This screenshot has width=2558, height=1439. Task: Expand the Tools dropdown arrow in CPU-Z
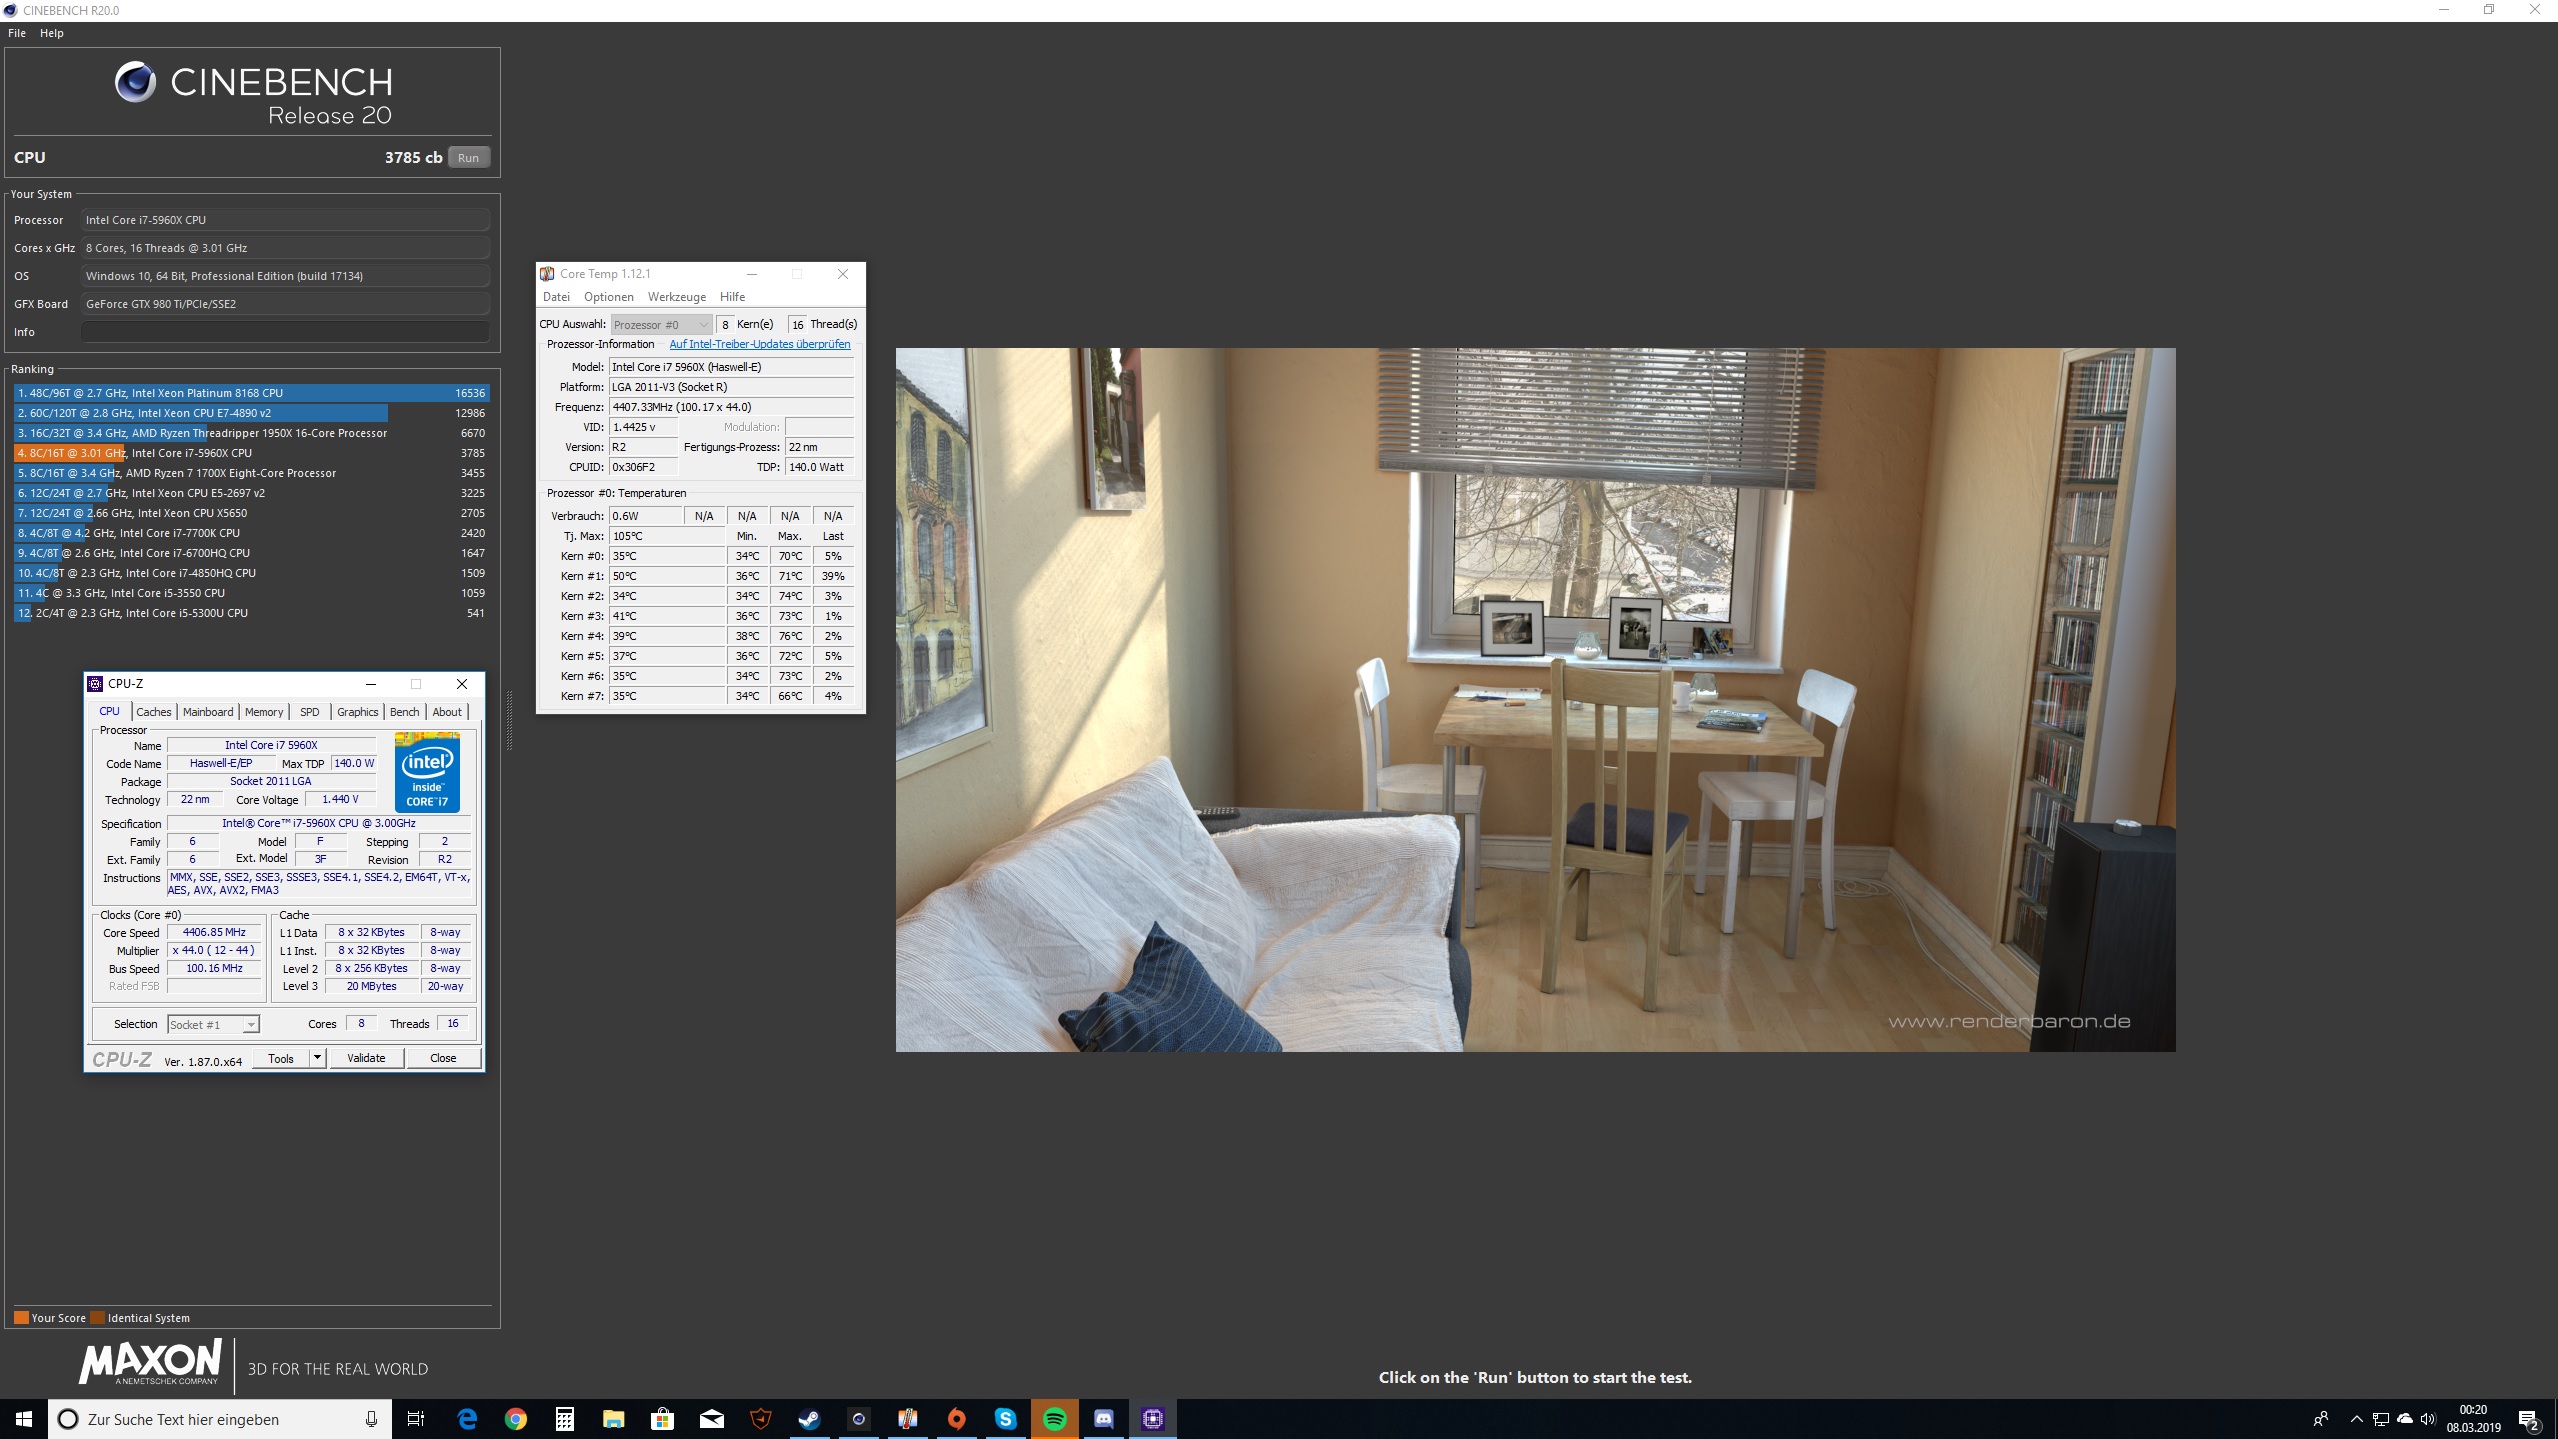tap(317, 1058)
